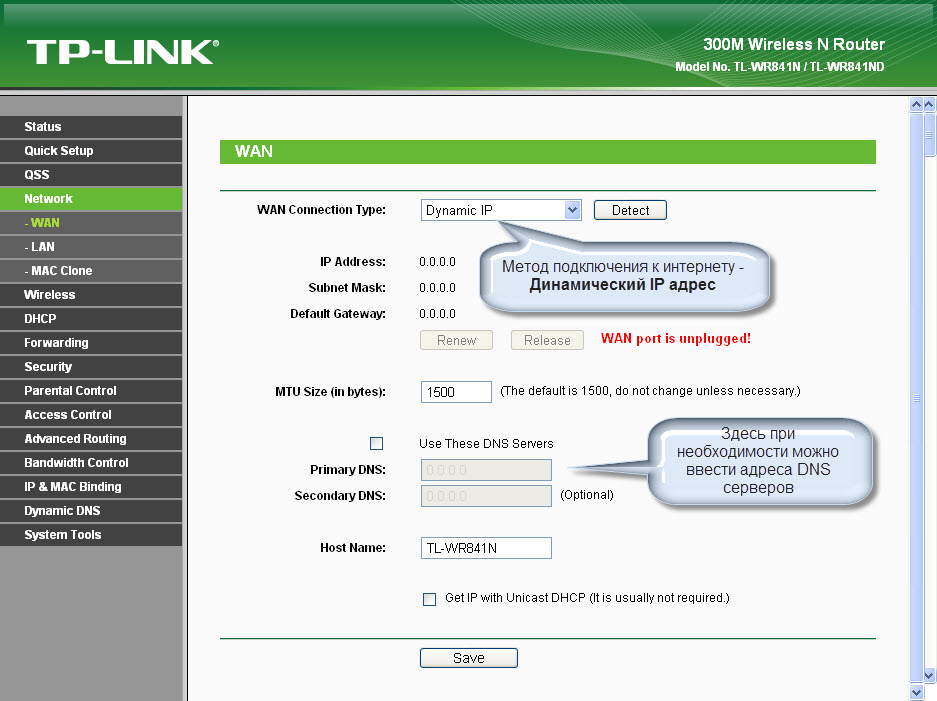Open Parental Control page
This screenshot has height=701, width=937.
(x=70, y=391)
